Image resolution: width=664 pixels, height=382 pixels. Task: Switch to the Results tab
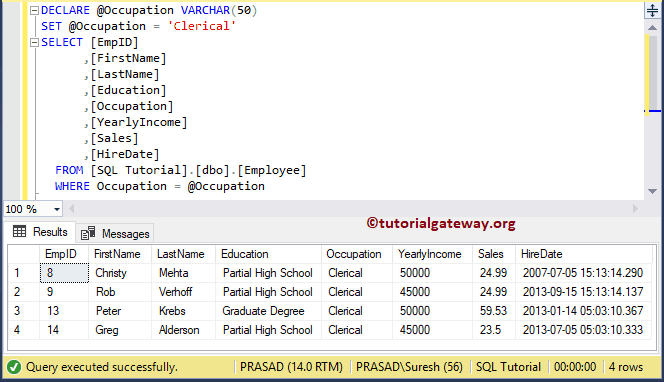click(40, 232)
